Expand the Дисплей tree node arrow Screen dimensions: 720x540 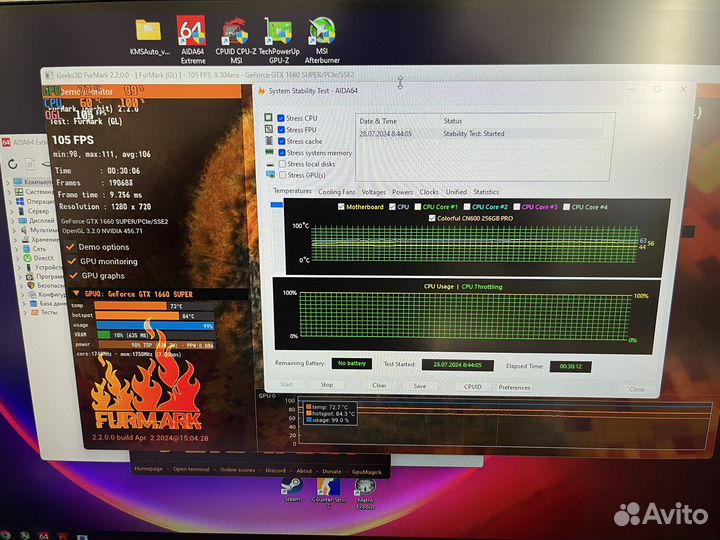point(13,221)
